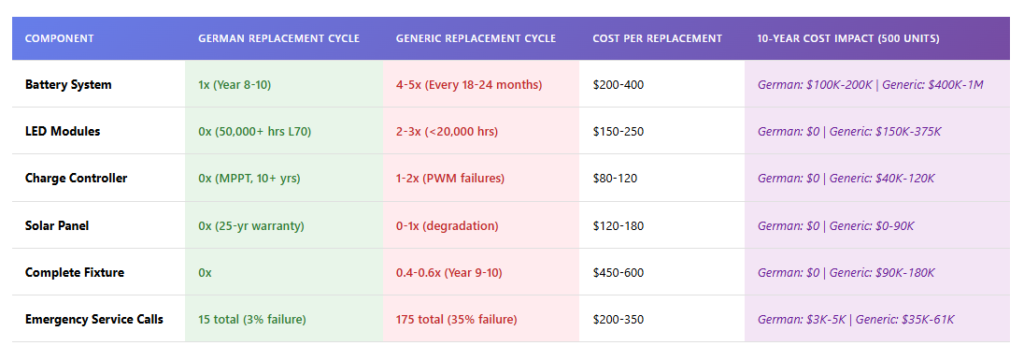Click the Battery System cost '$200-400'
The height and width of the screenshot is (360, 1024).
pos(618,84)
